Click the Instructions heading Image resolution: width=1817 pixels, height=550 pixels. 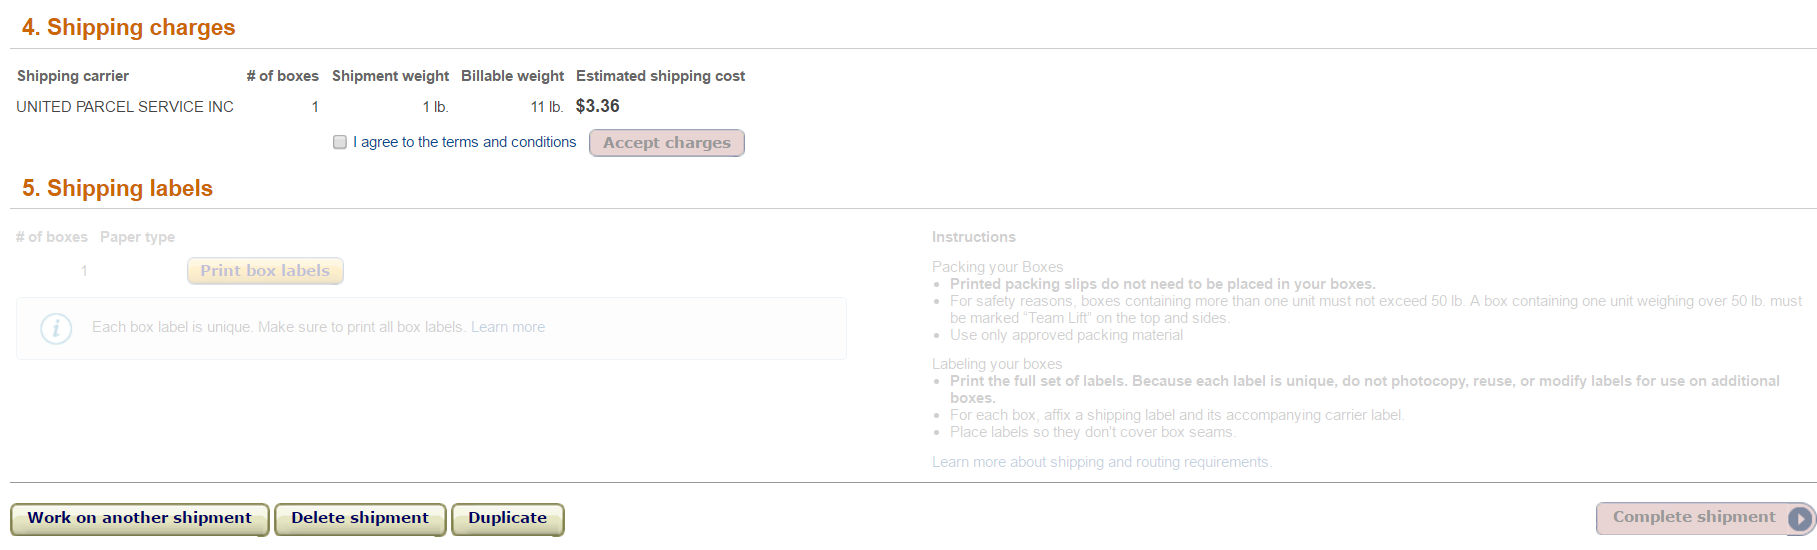(x=974, y=237)
